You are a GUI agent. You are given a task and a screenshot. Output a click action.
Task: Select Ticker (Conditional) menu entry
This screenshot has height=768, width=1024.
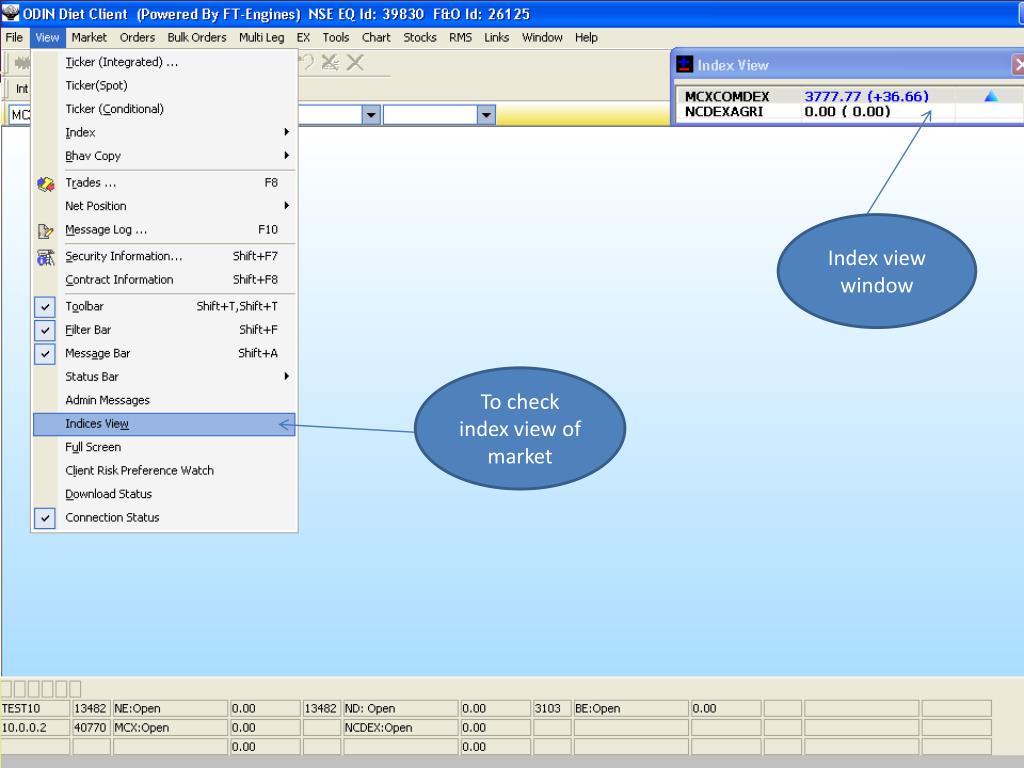click(x=165, y=109)
